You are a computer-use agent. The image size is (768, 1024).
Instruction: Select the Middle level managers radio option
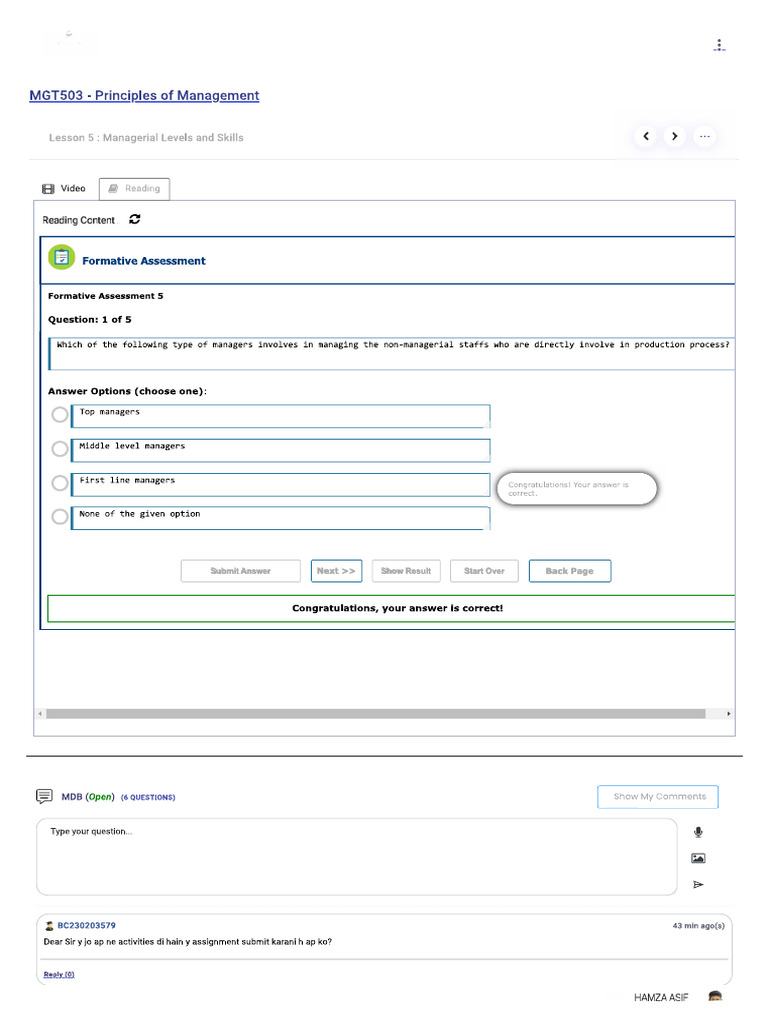[60, 449]
